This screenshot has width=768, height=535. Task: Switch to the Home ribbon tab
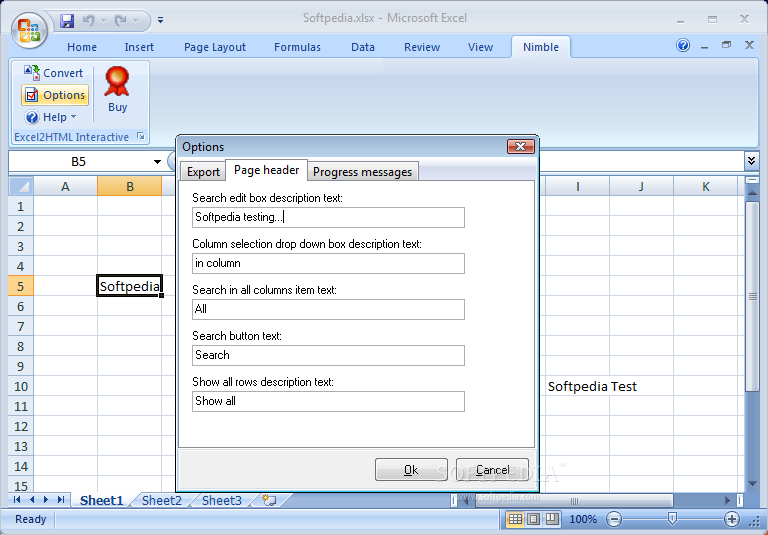click(x=82, y=47)
